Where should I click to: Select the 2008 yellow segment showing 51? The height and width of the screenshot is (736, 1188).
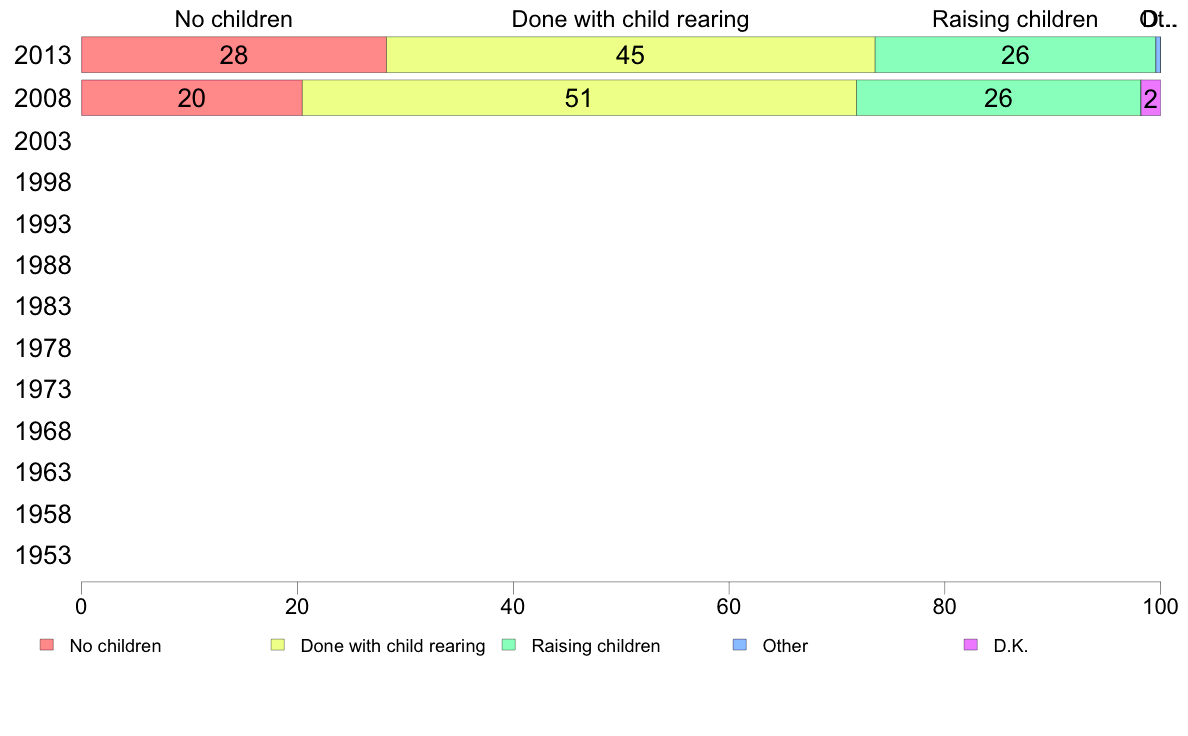[x=580, y=98]
